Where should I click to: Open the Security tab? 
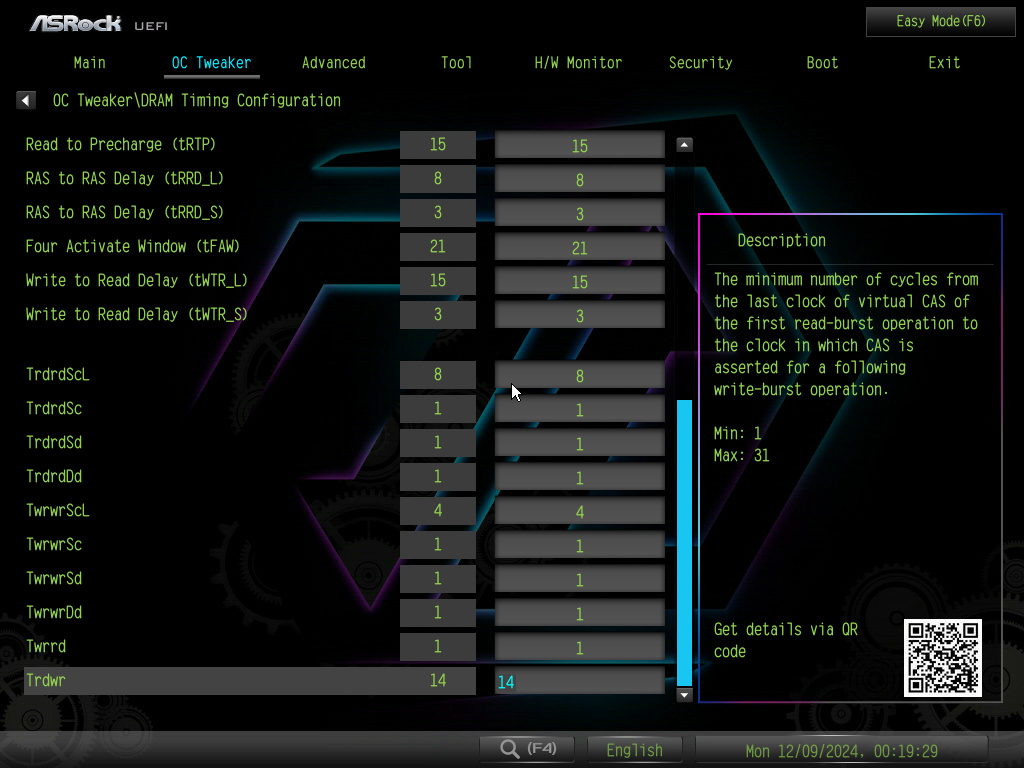(x=700, y=63)
